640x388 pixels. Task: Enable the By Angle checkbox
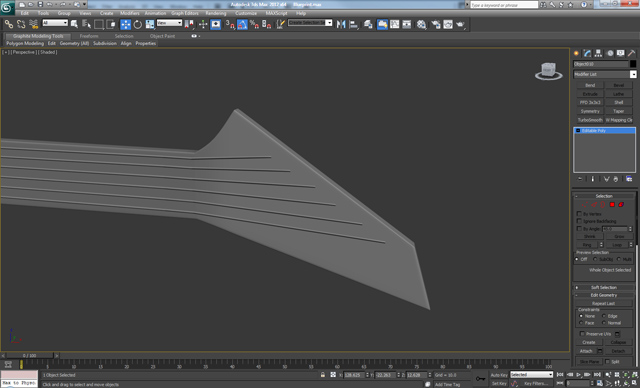coord(579,228)
